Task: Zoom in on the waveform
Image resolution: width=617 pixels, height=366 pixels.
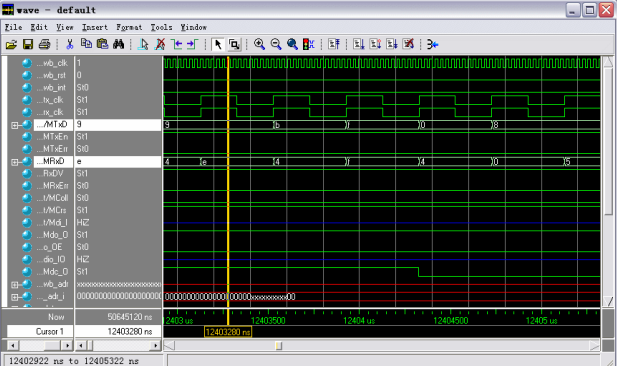Action: coord(259,44)
